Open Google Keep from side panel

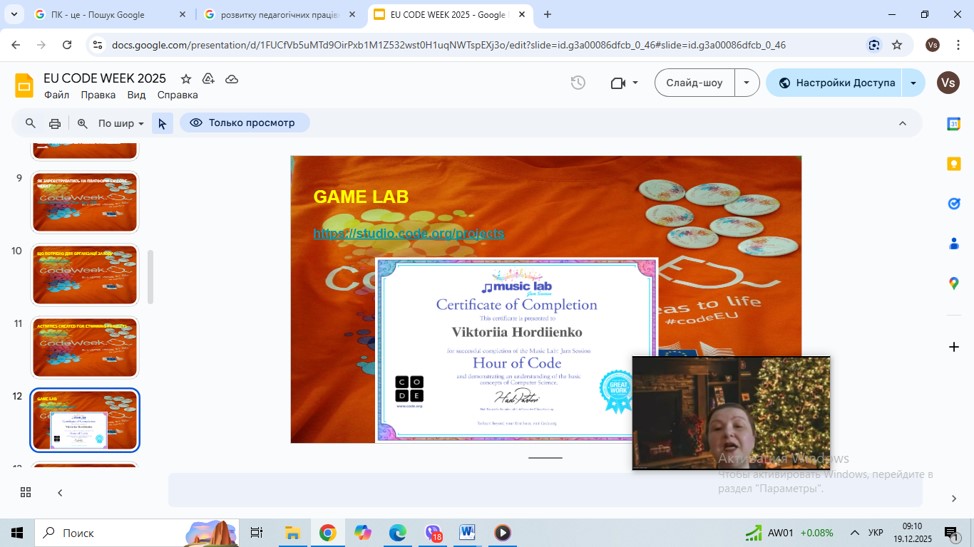pos(953,164)
